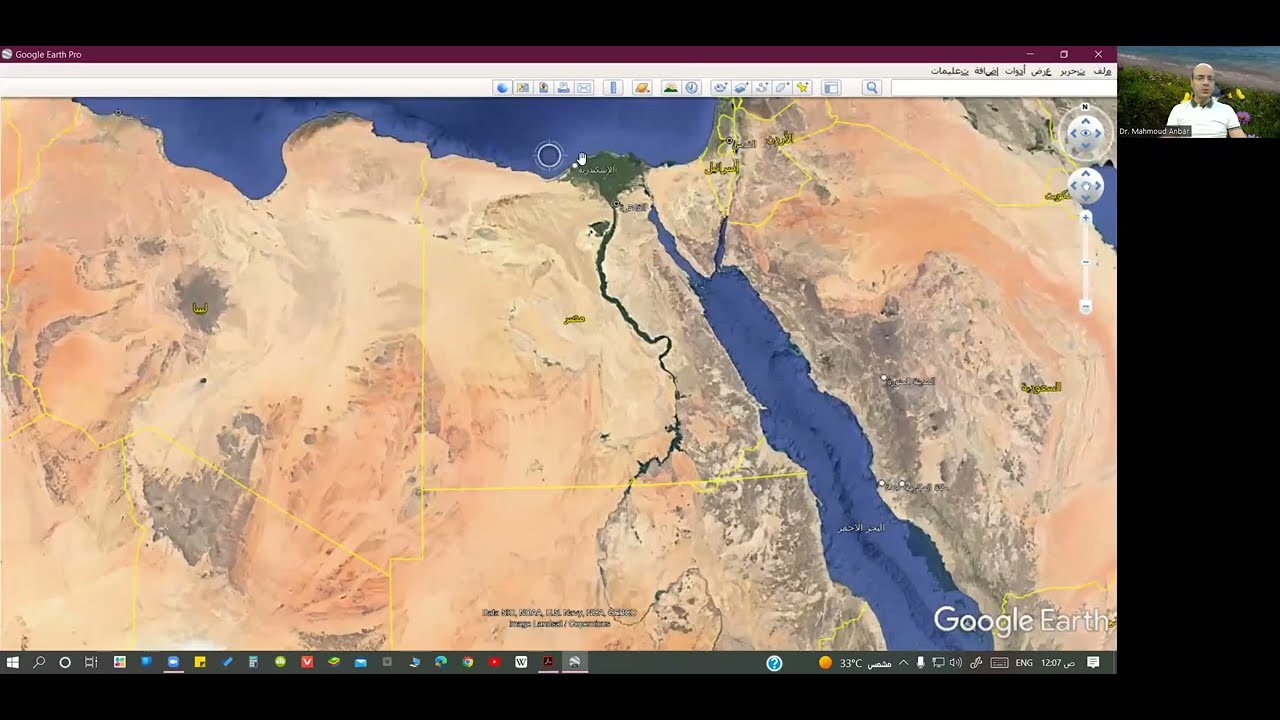Screen dimensions: 1280x720
Task: Open Microsoft Edge from taskbar
Action: coord(441,662)
